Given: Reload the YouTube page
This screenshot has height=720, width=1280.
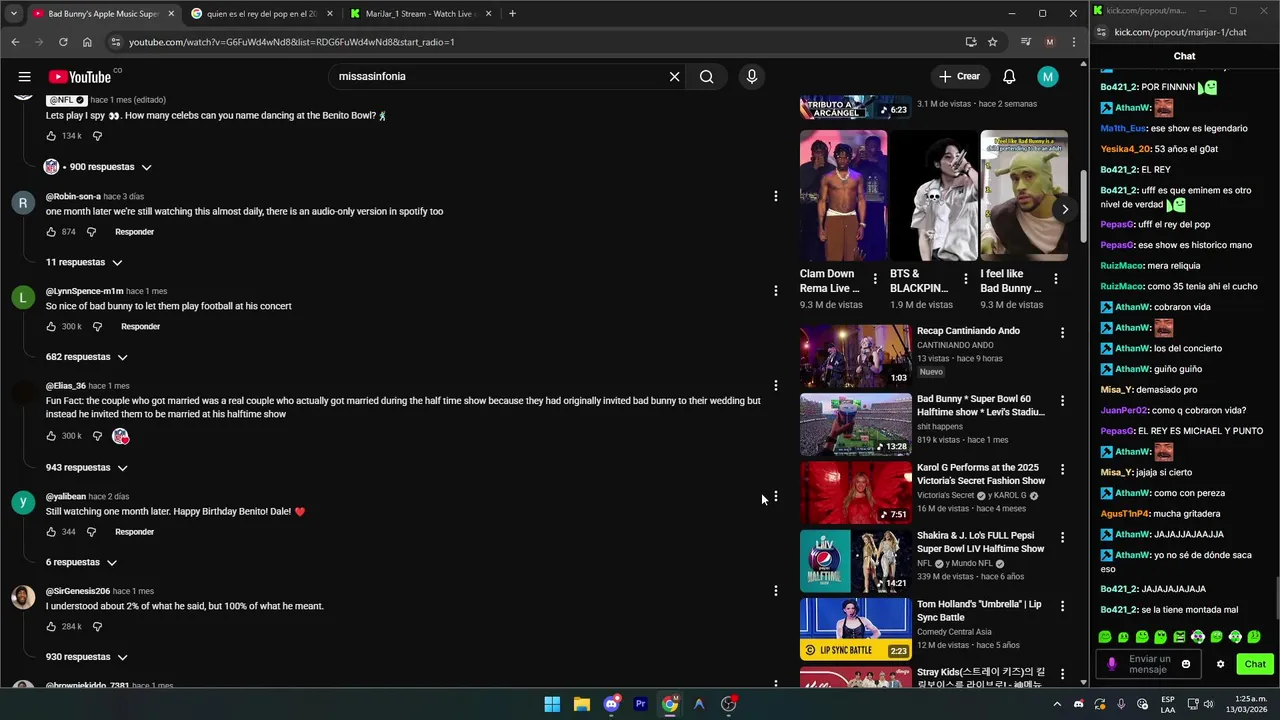Looking at the screenshot, I should (x=63, y=42).
